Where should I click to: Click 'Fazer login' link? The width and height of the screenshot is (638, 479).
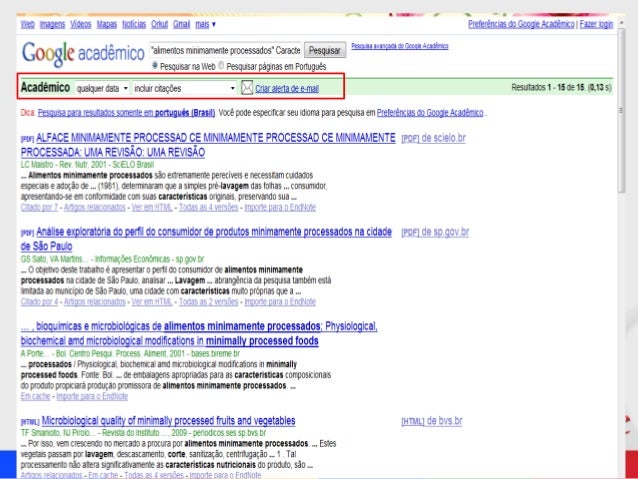pyautogui.click(x=596, y=24)
